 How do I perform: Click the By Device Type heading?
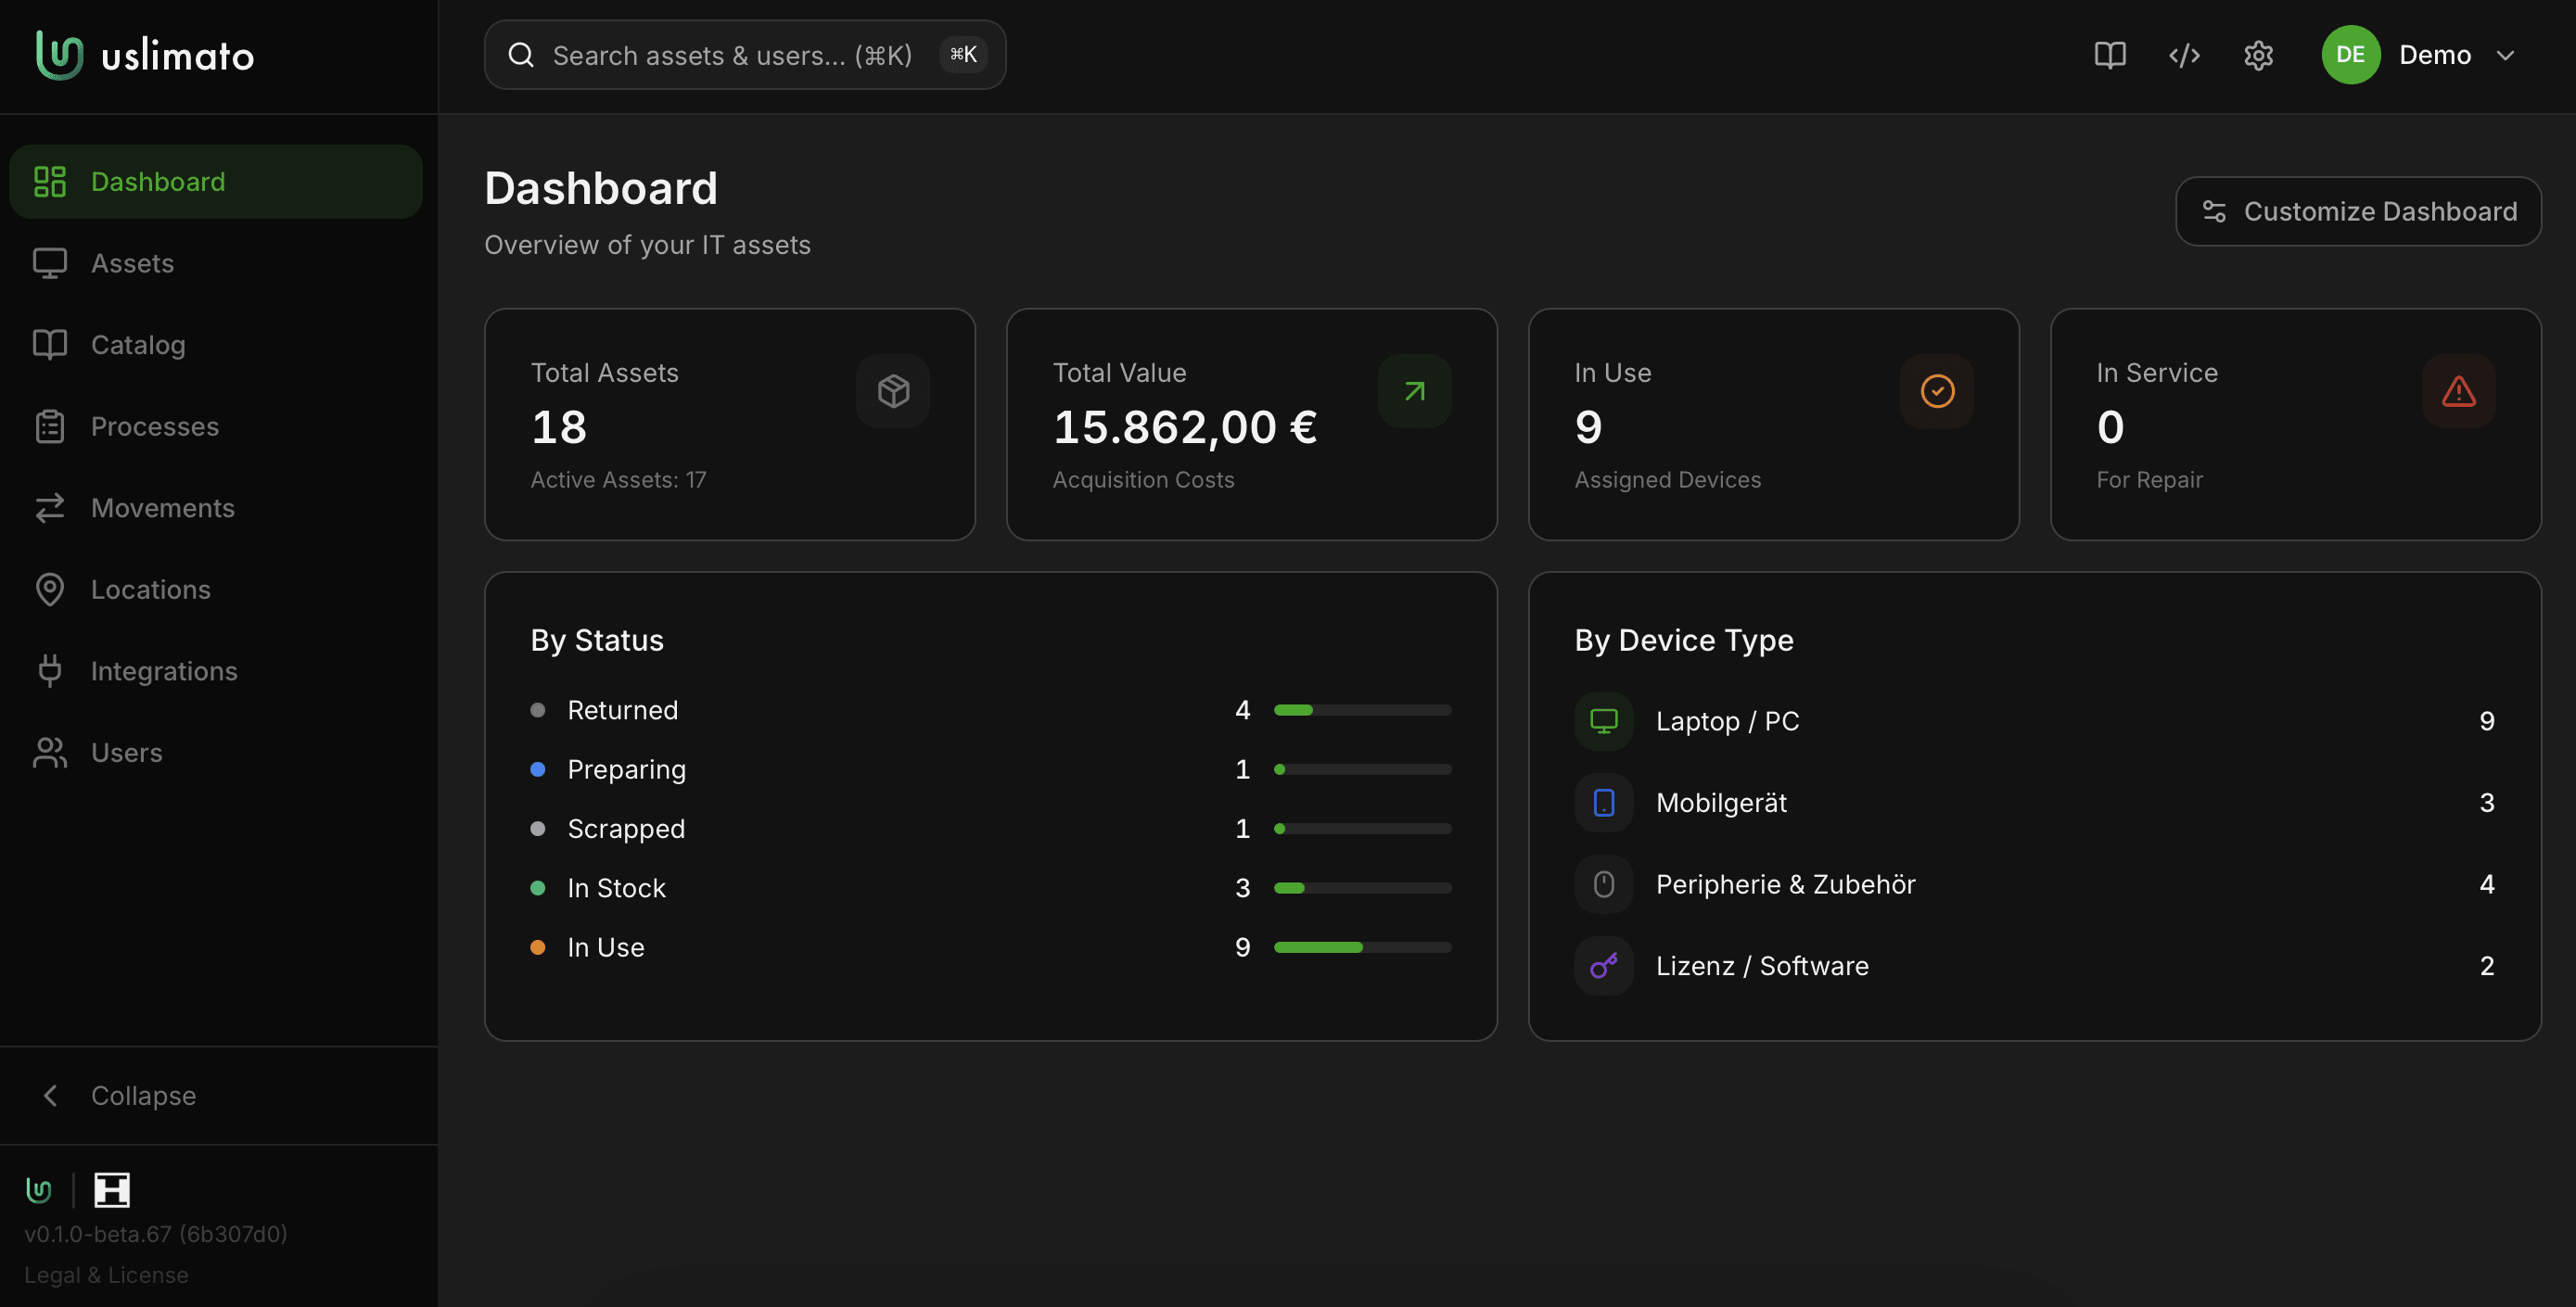click(x=1684, y=640)
